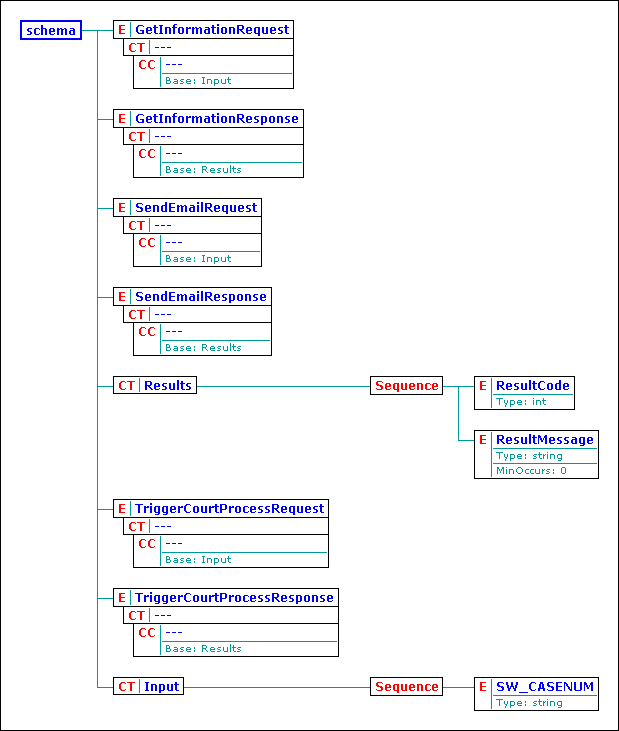Click the Sequence box after Results
This screenshot has height=731, width=619.
pos(406,386)
